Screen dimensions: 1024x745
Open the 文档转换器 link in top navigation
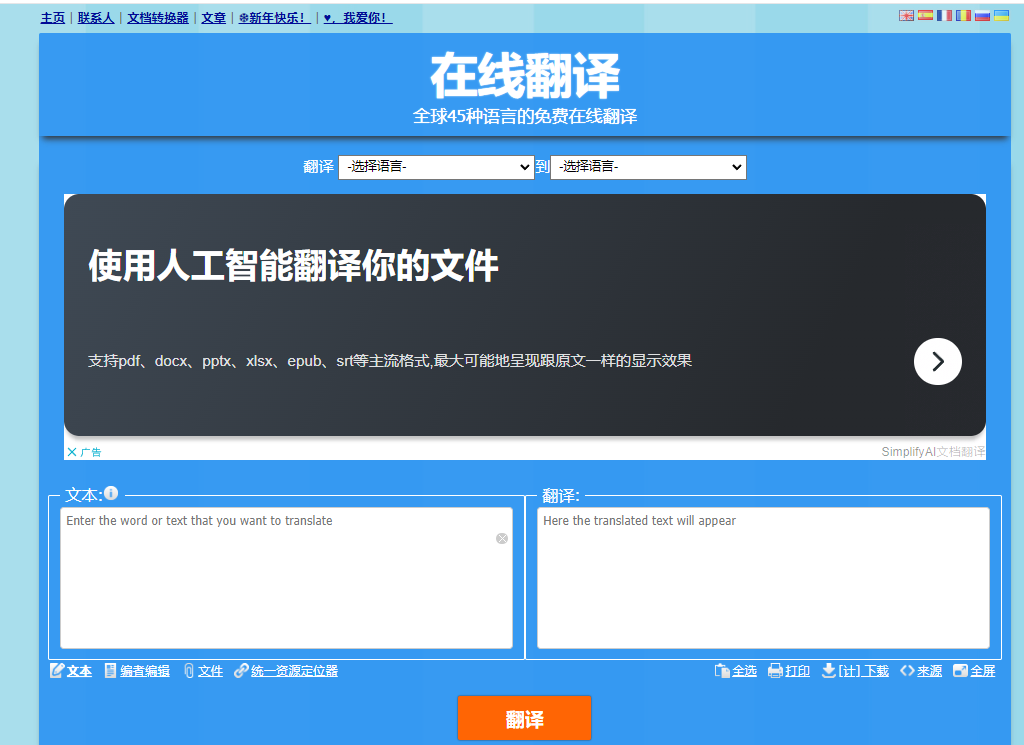(x=158, y=18)
